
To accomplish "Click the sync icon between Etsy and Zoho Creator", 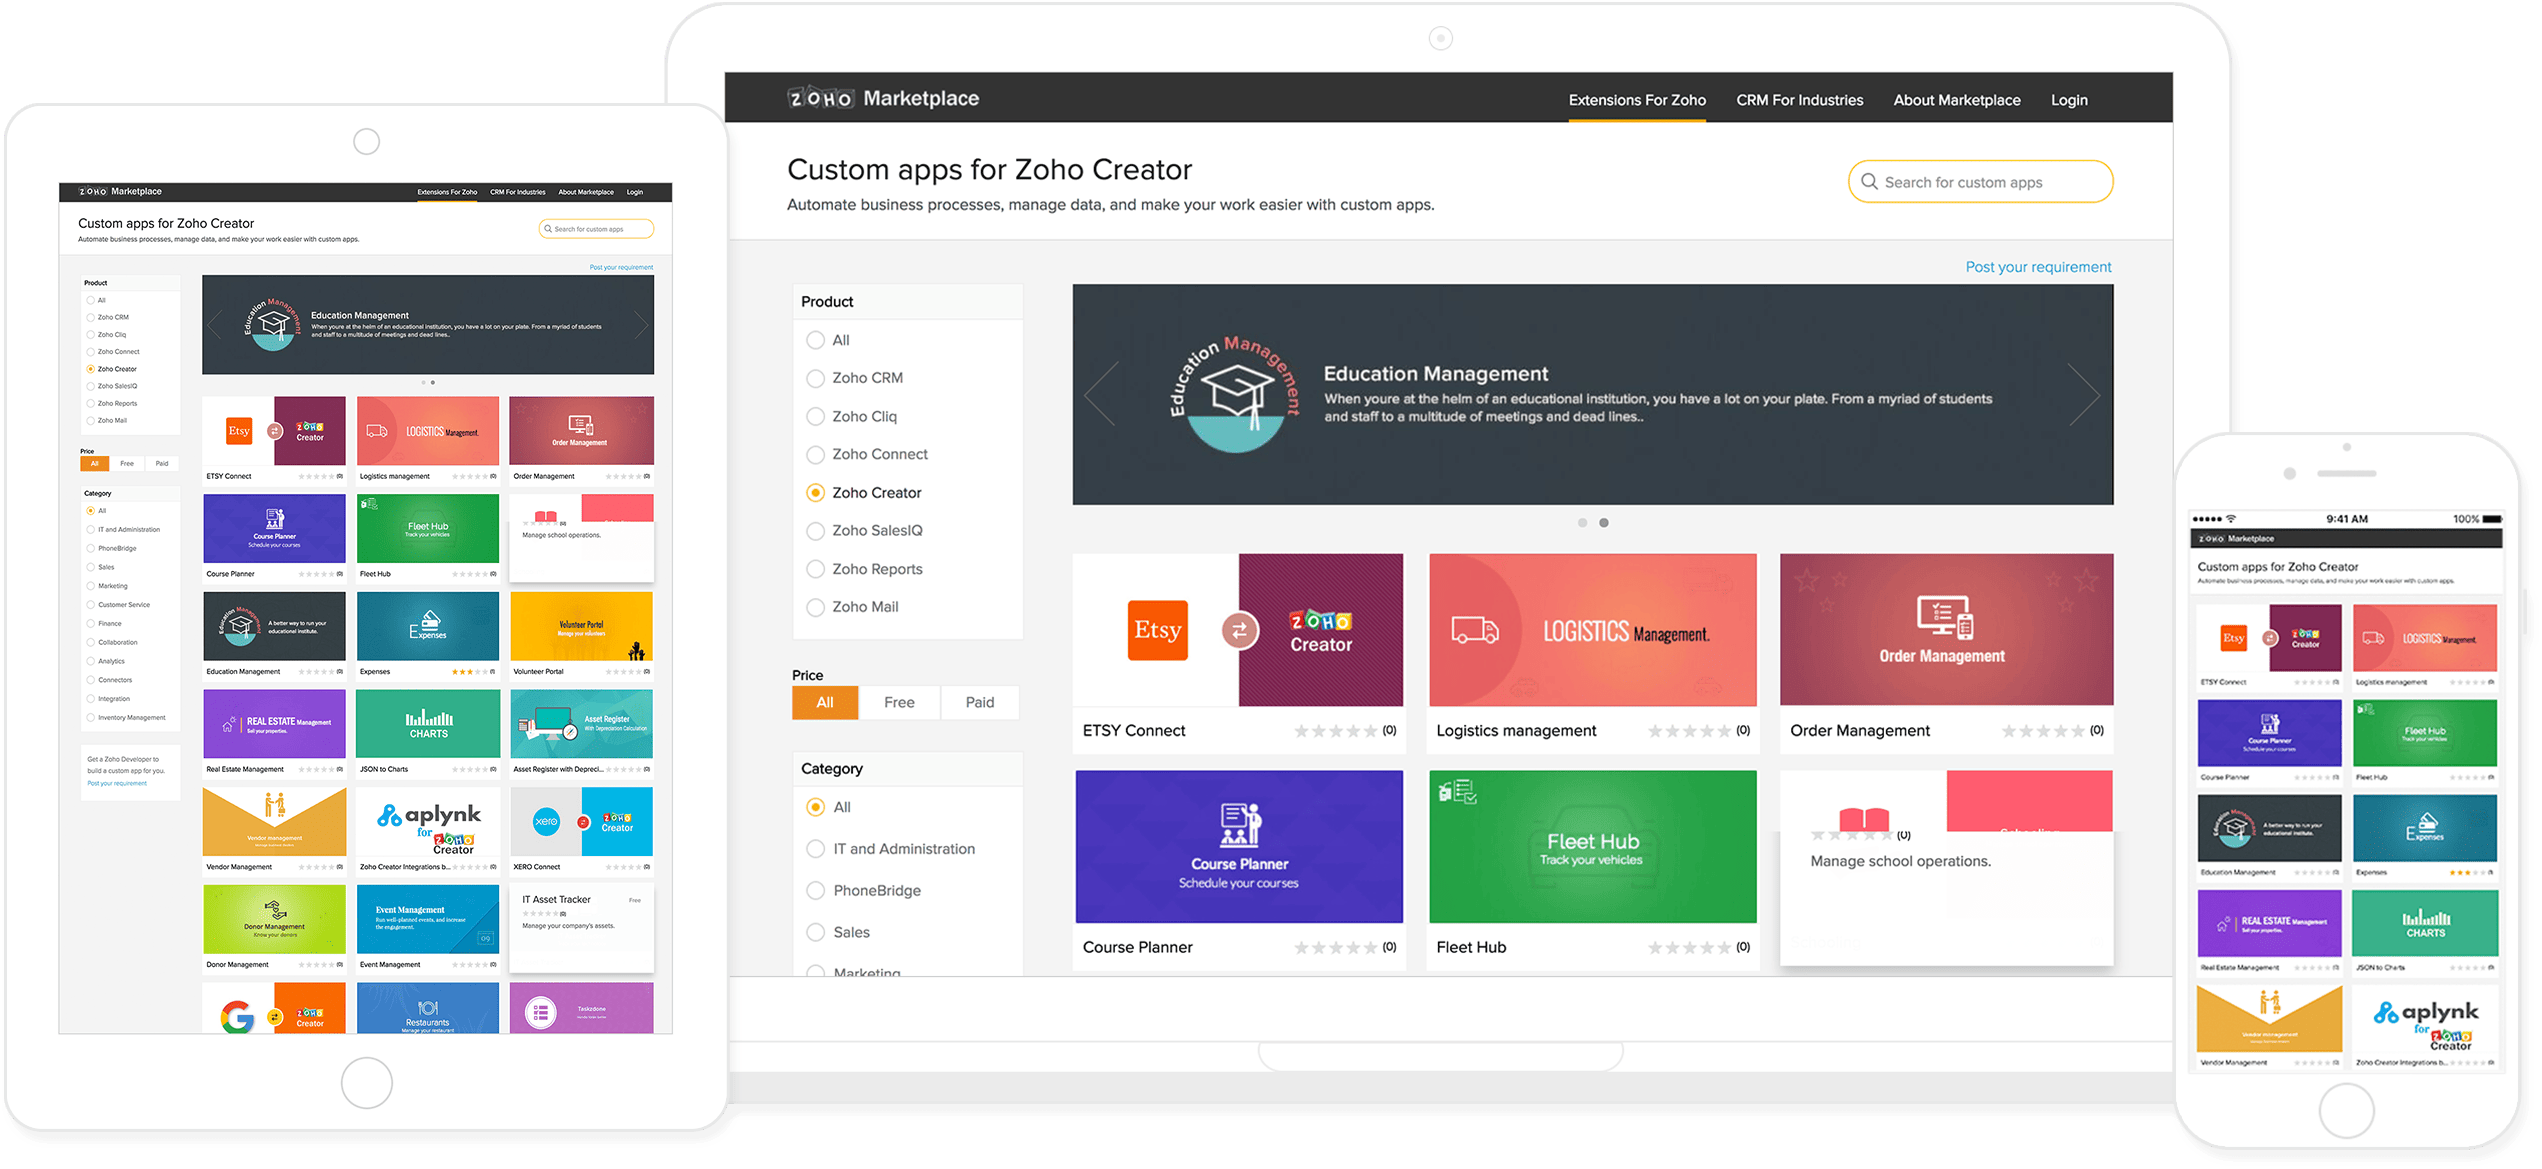I will point(1239,630).
